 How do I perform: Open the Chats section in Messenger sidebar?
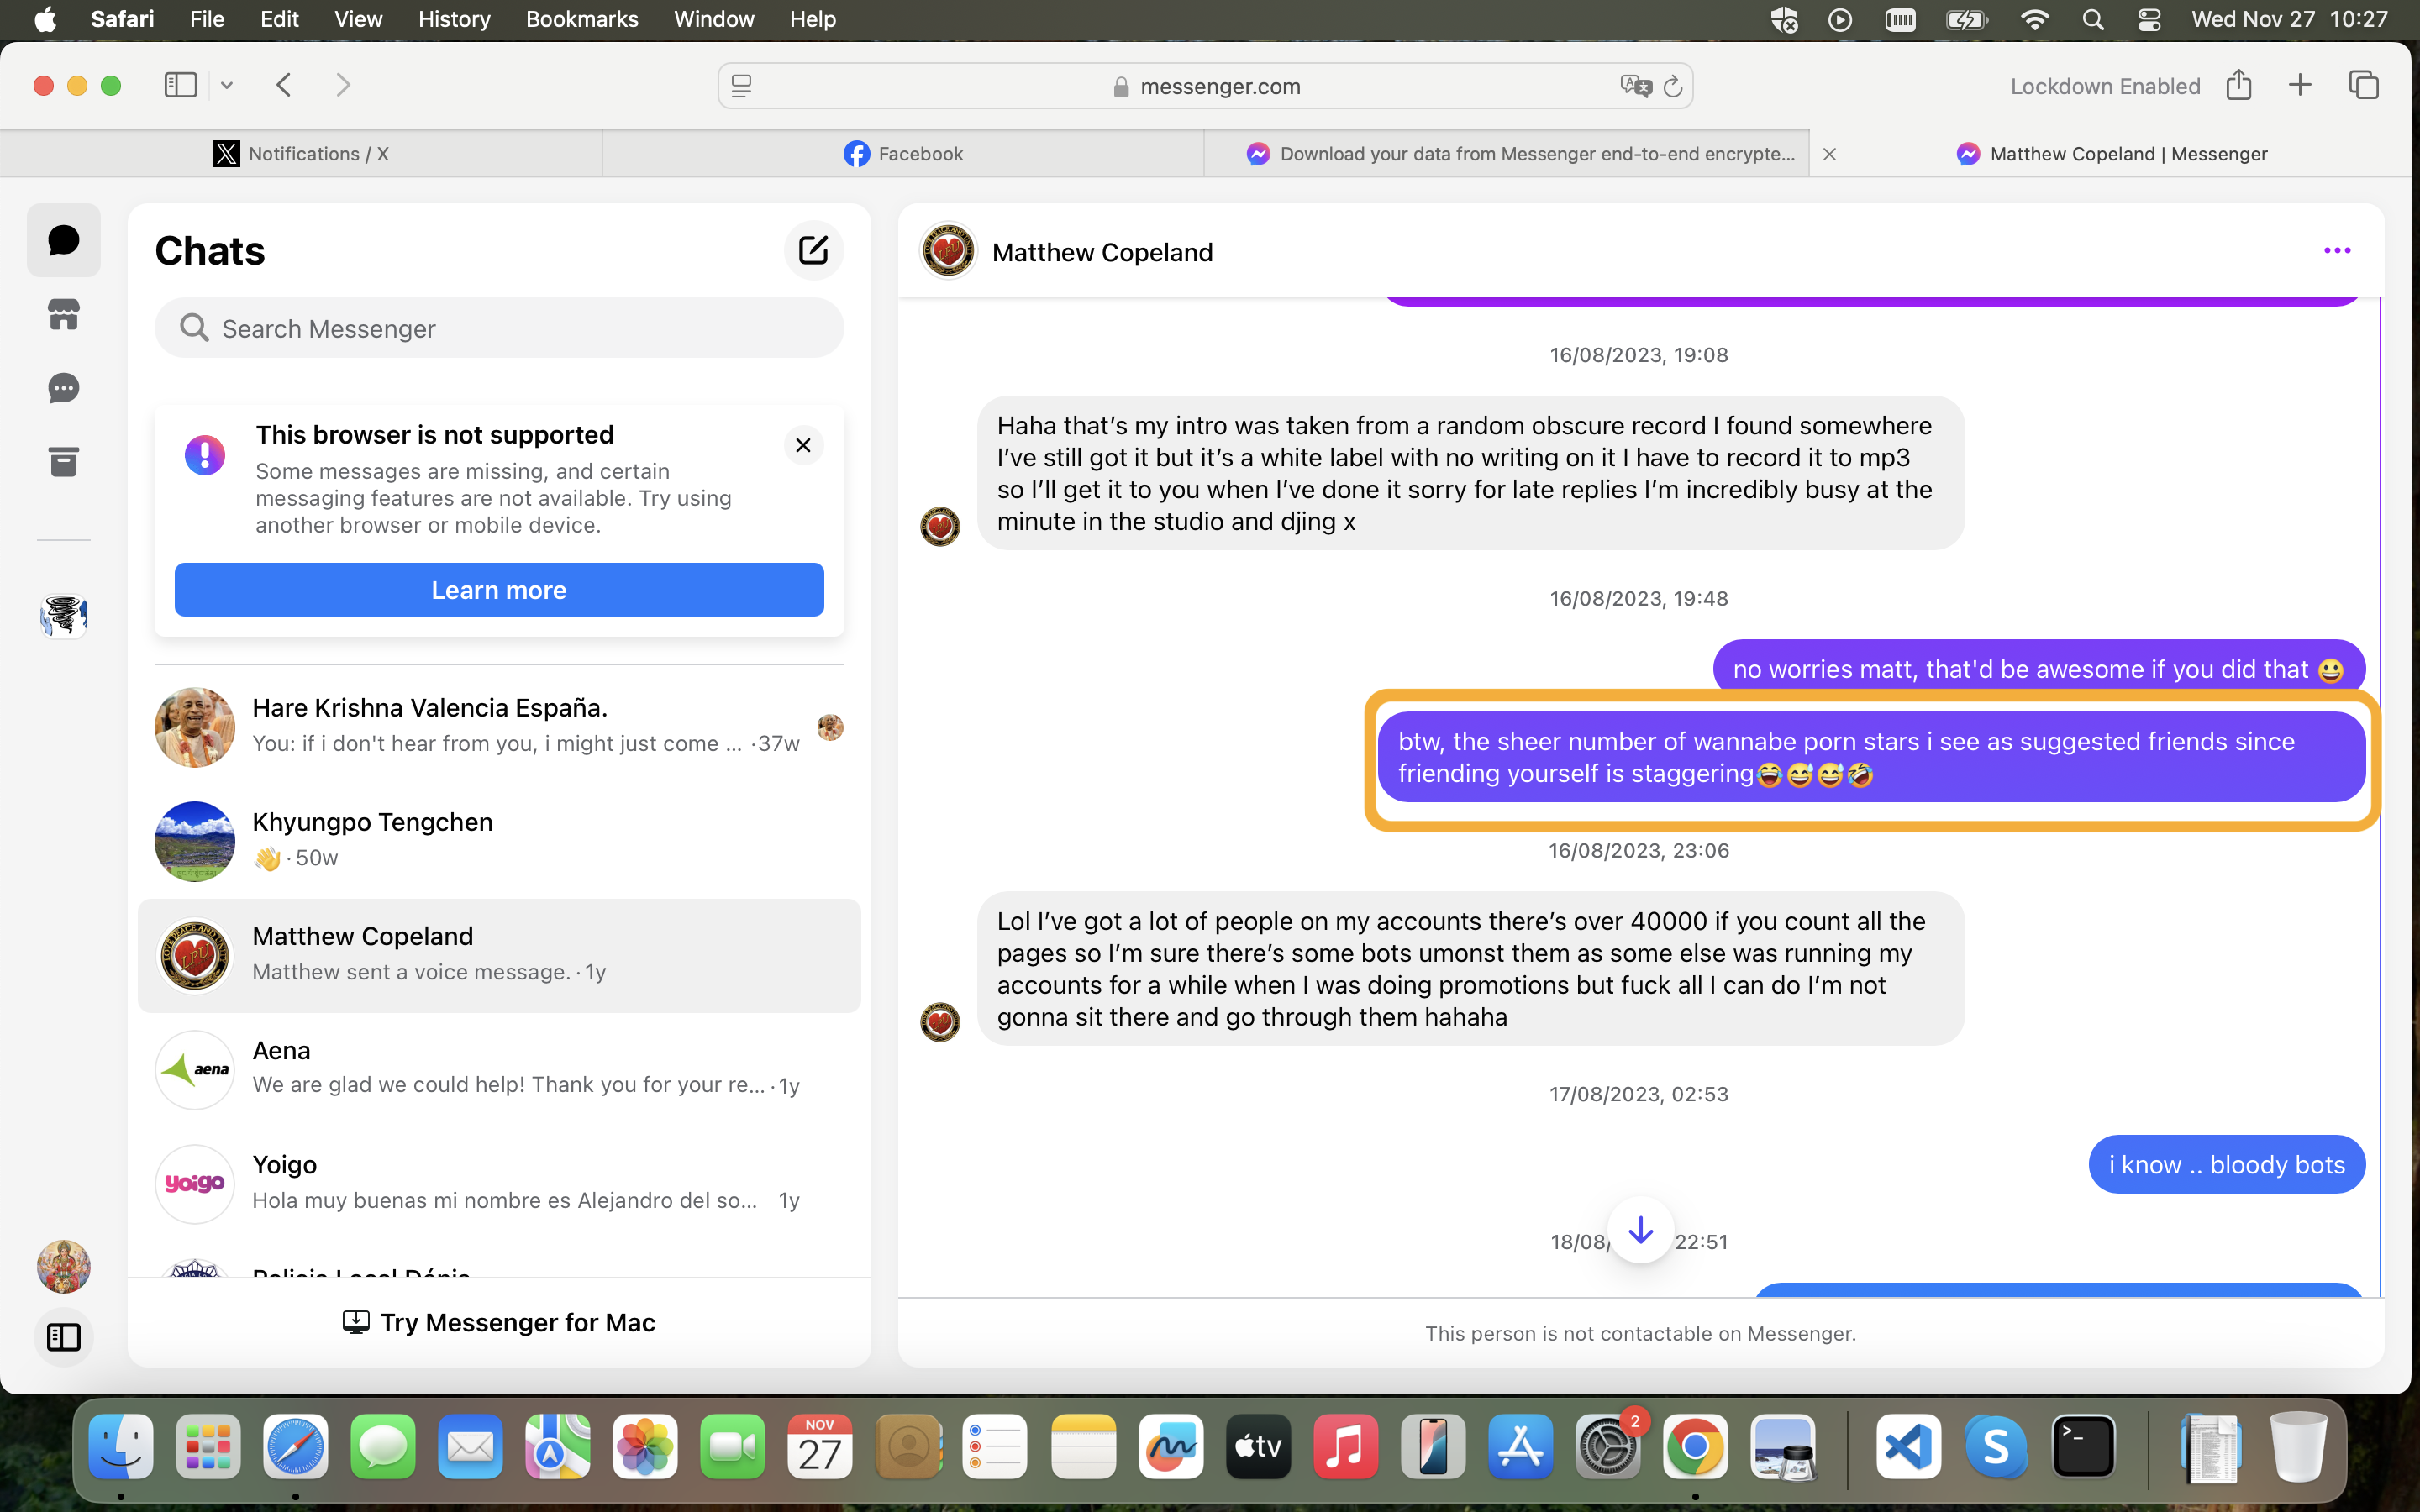click(63, 240)
